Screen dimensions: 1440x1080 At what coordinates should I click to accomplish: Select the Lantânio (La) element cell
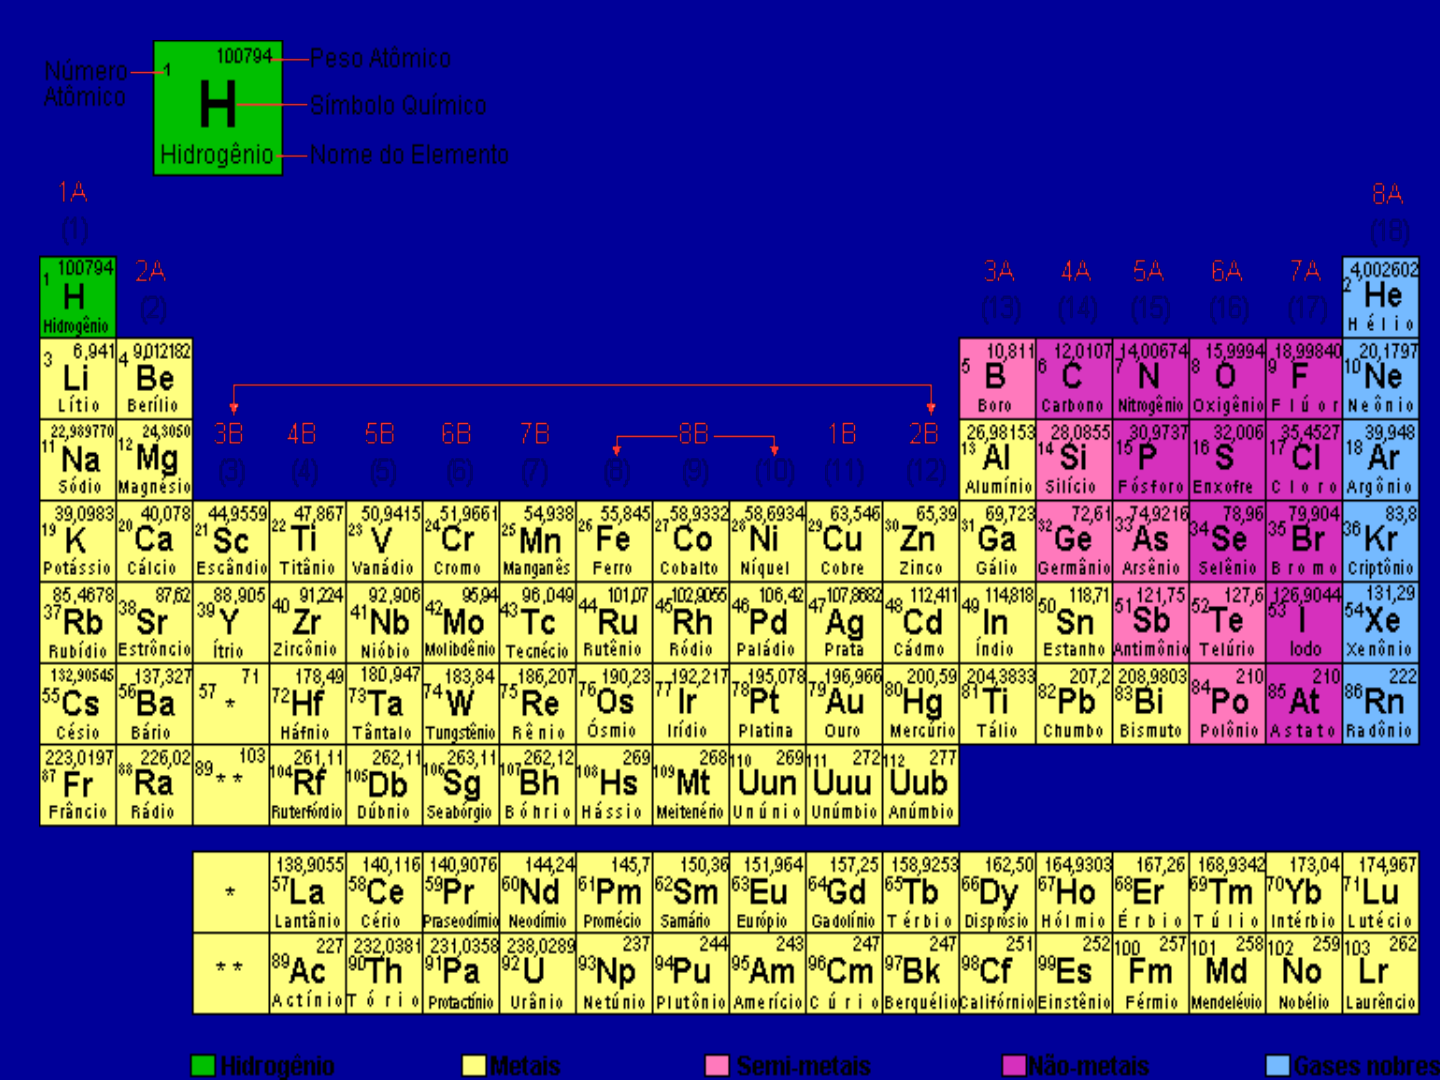pyautogui.click(x=308, y=892)
